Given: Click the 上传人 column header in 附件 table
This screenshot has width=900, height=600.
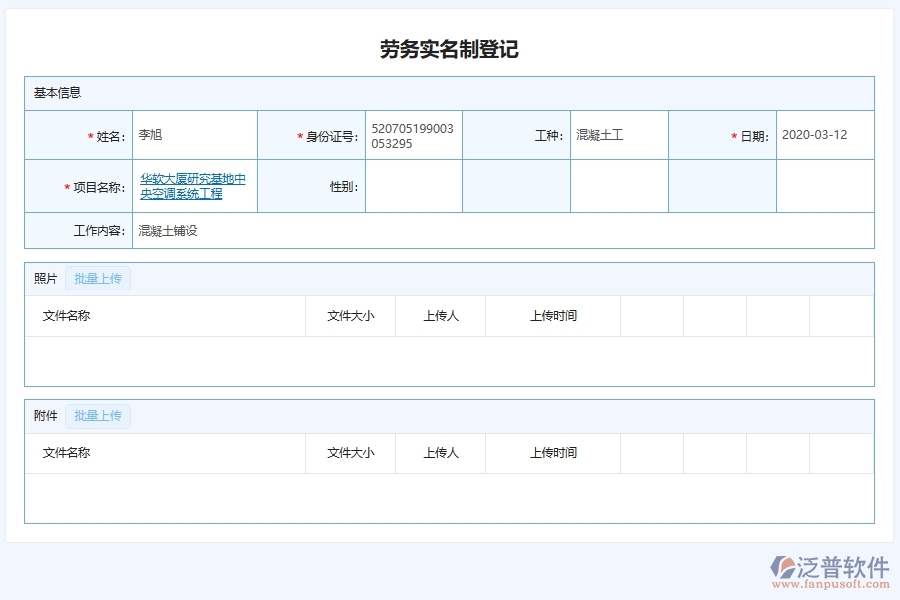Looking at the screenshot, I should 440,452.
